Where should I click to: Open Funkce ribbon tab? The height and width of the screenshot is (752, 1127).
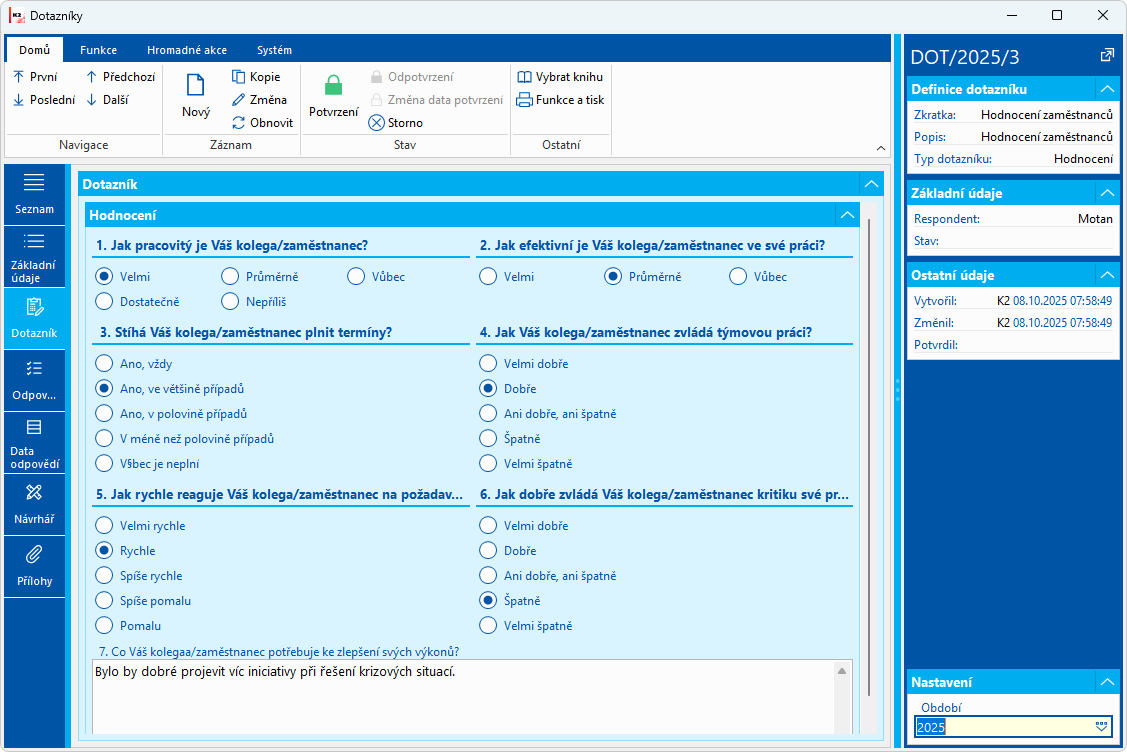98,50
